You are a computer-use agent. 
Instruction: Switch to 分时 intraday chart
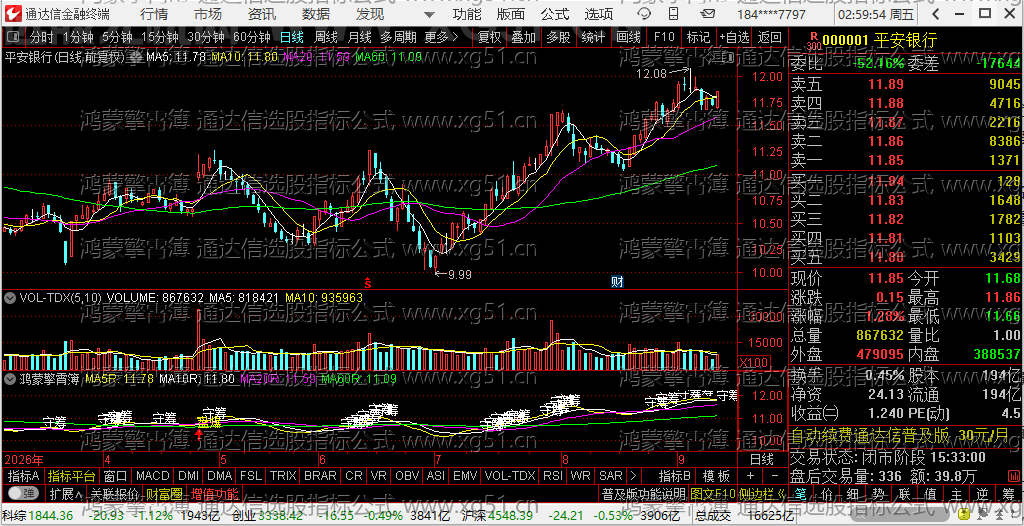42,38
